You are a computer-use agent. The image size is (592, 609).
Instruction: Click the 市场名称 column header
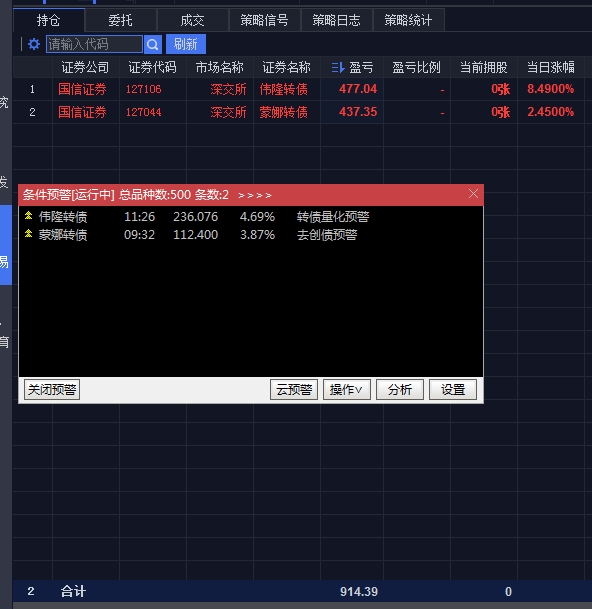(219, 68)
